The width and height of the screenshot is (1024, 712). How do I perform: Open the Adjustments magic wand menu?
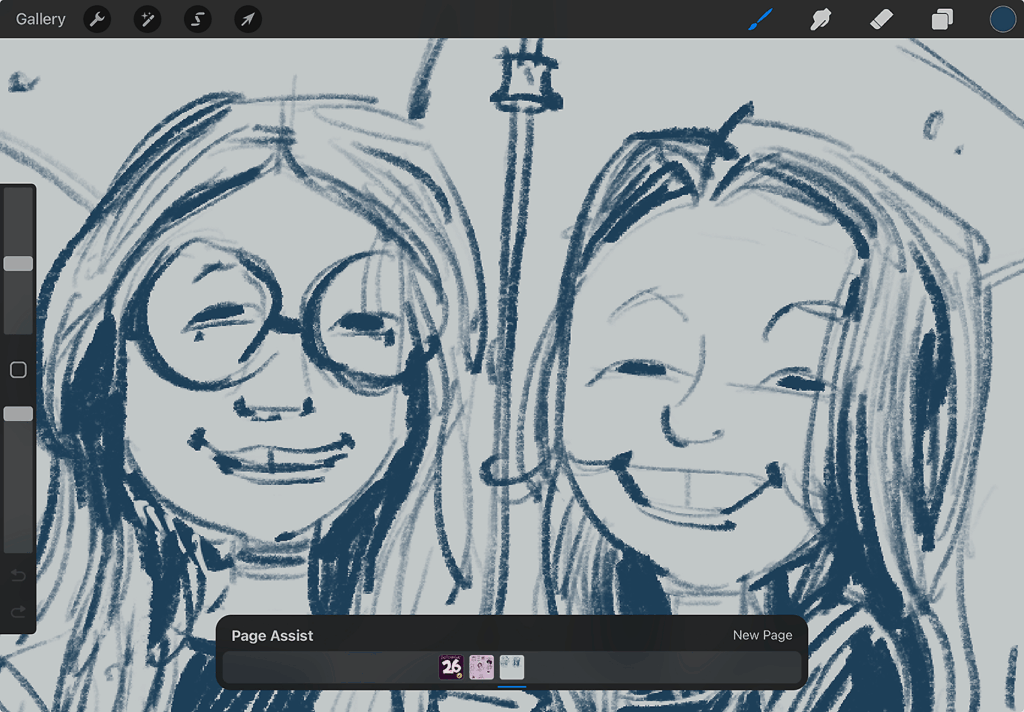(x=148, y=19)
